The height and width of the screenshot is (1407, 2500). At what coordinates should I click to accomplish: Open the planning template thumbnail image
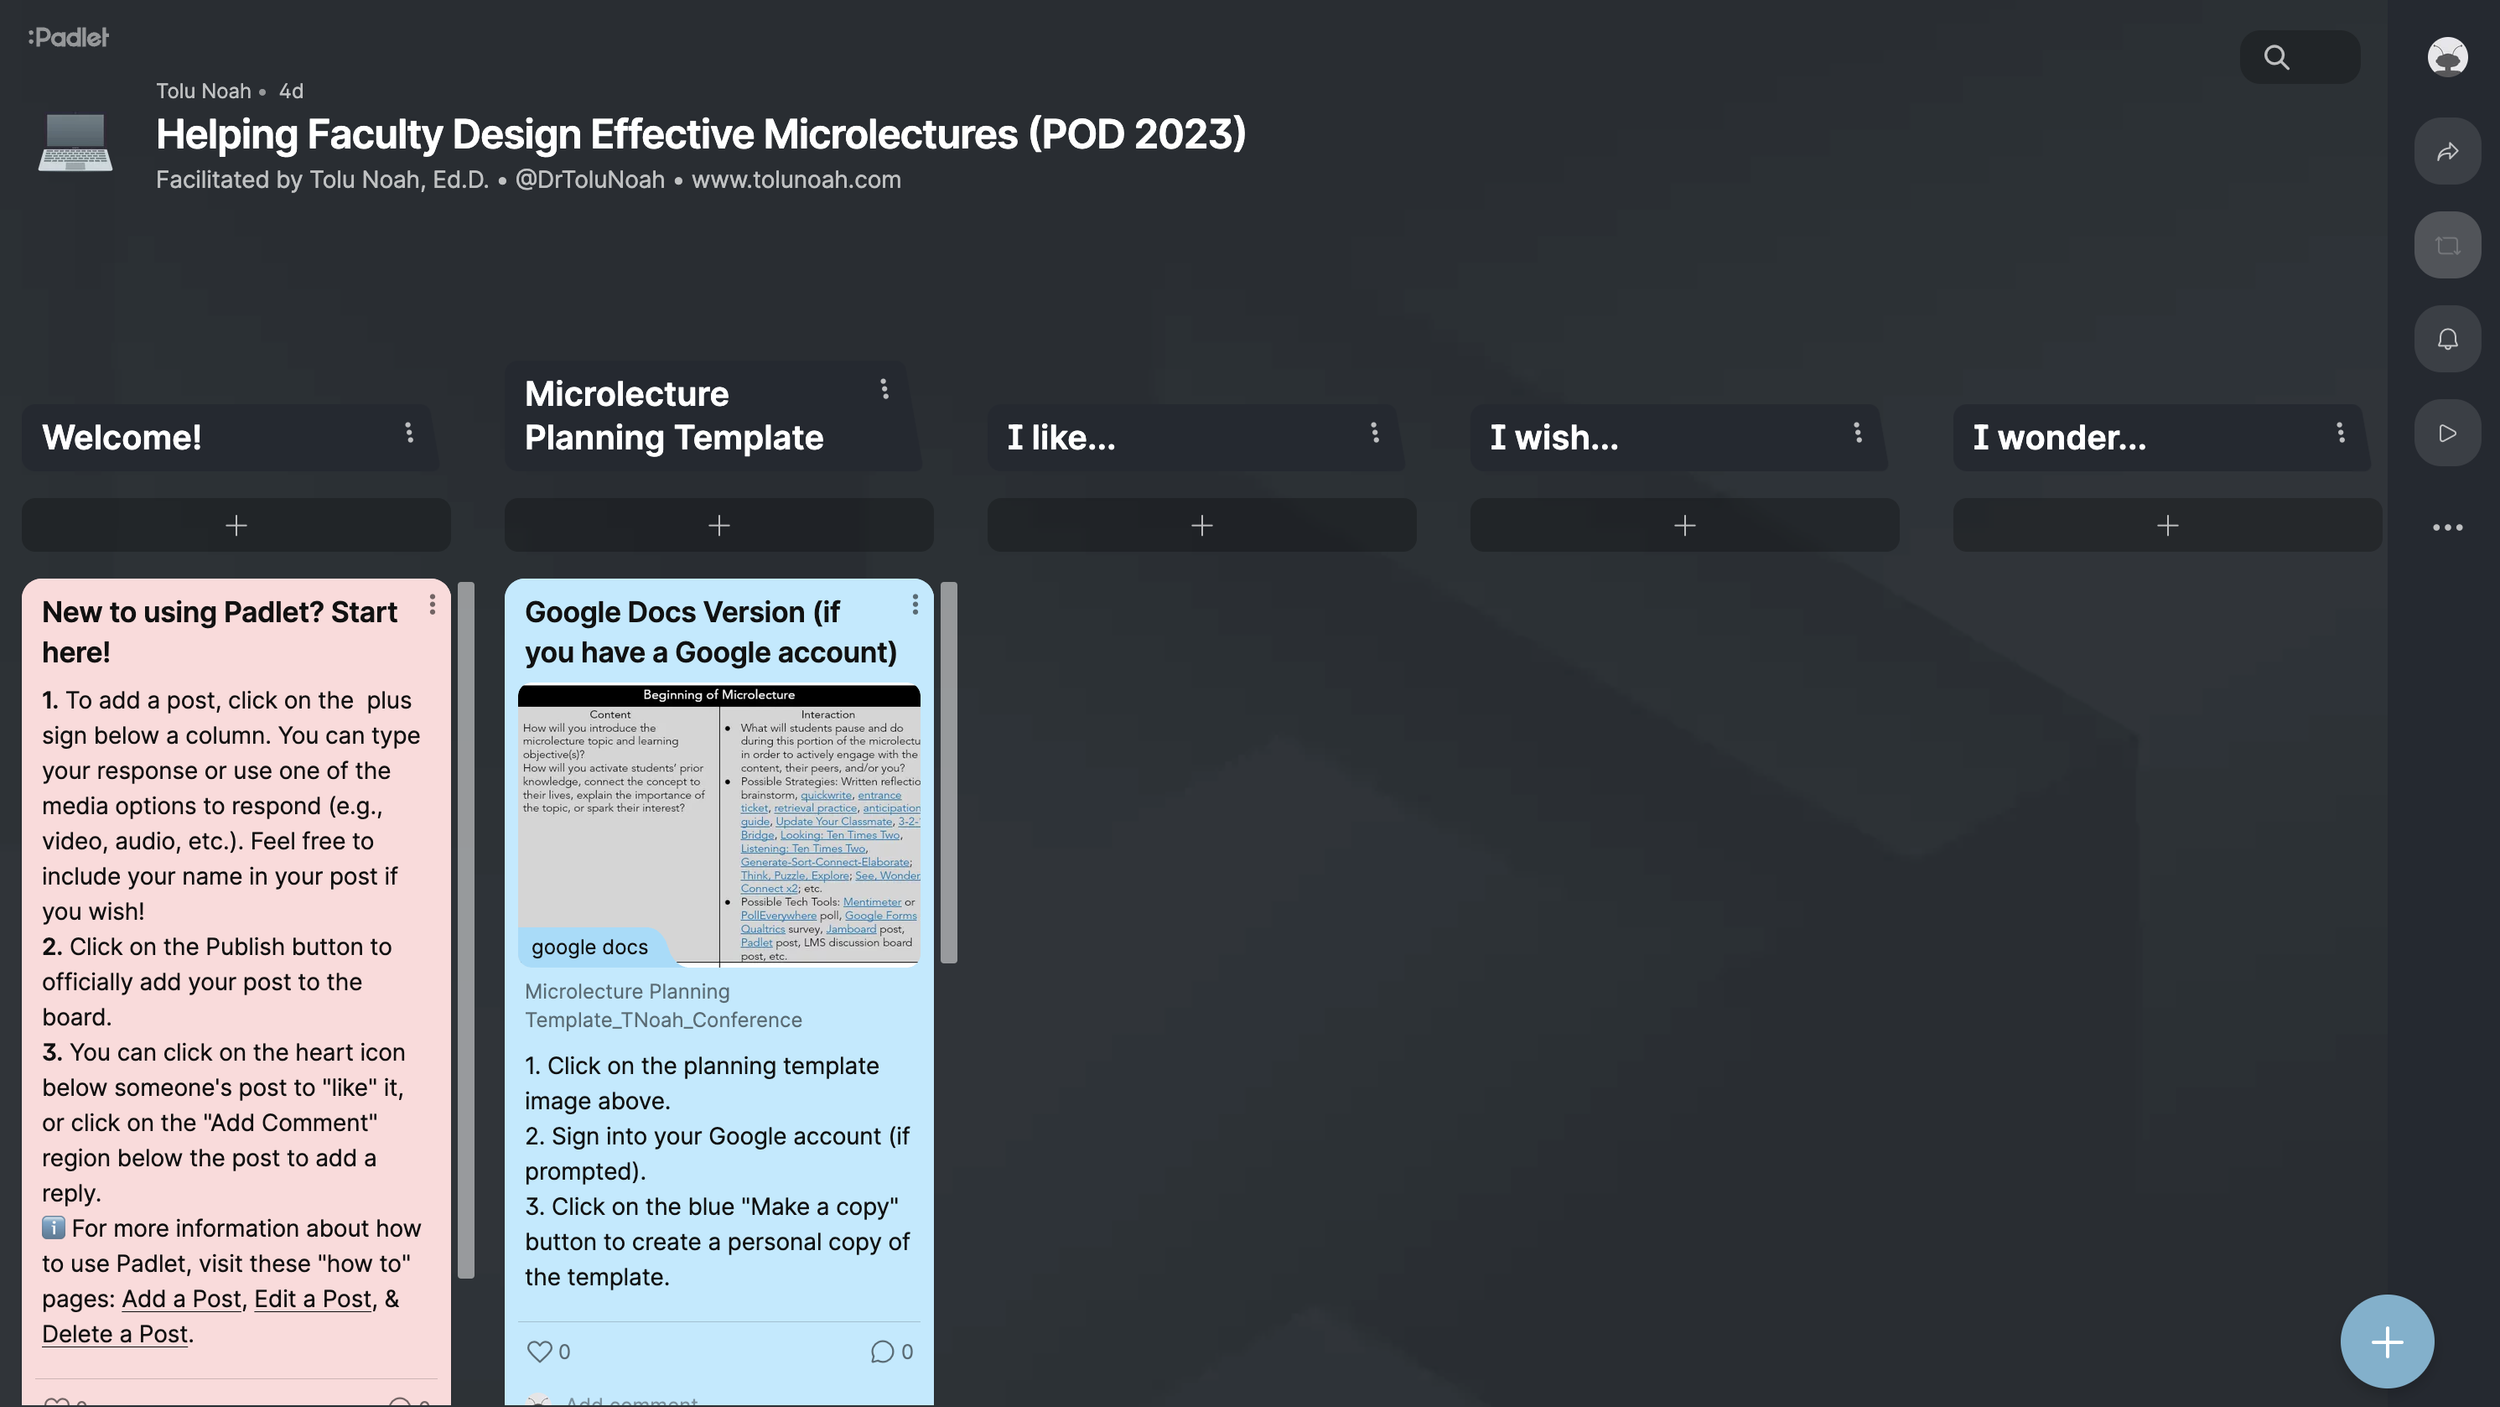click(x=718, y=825)
